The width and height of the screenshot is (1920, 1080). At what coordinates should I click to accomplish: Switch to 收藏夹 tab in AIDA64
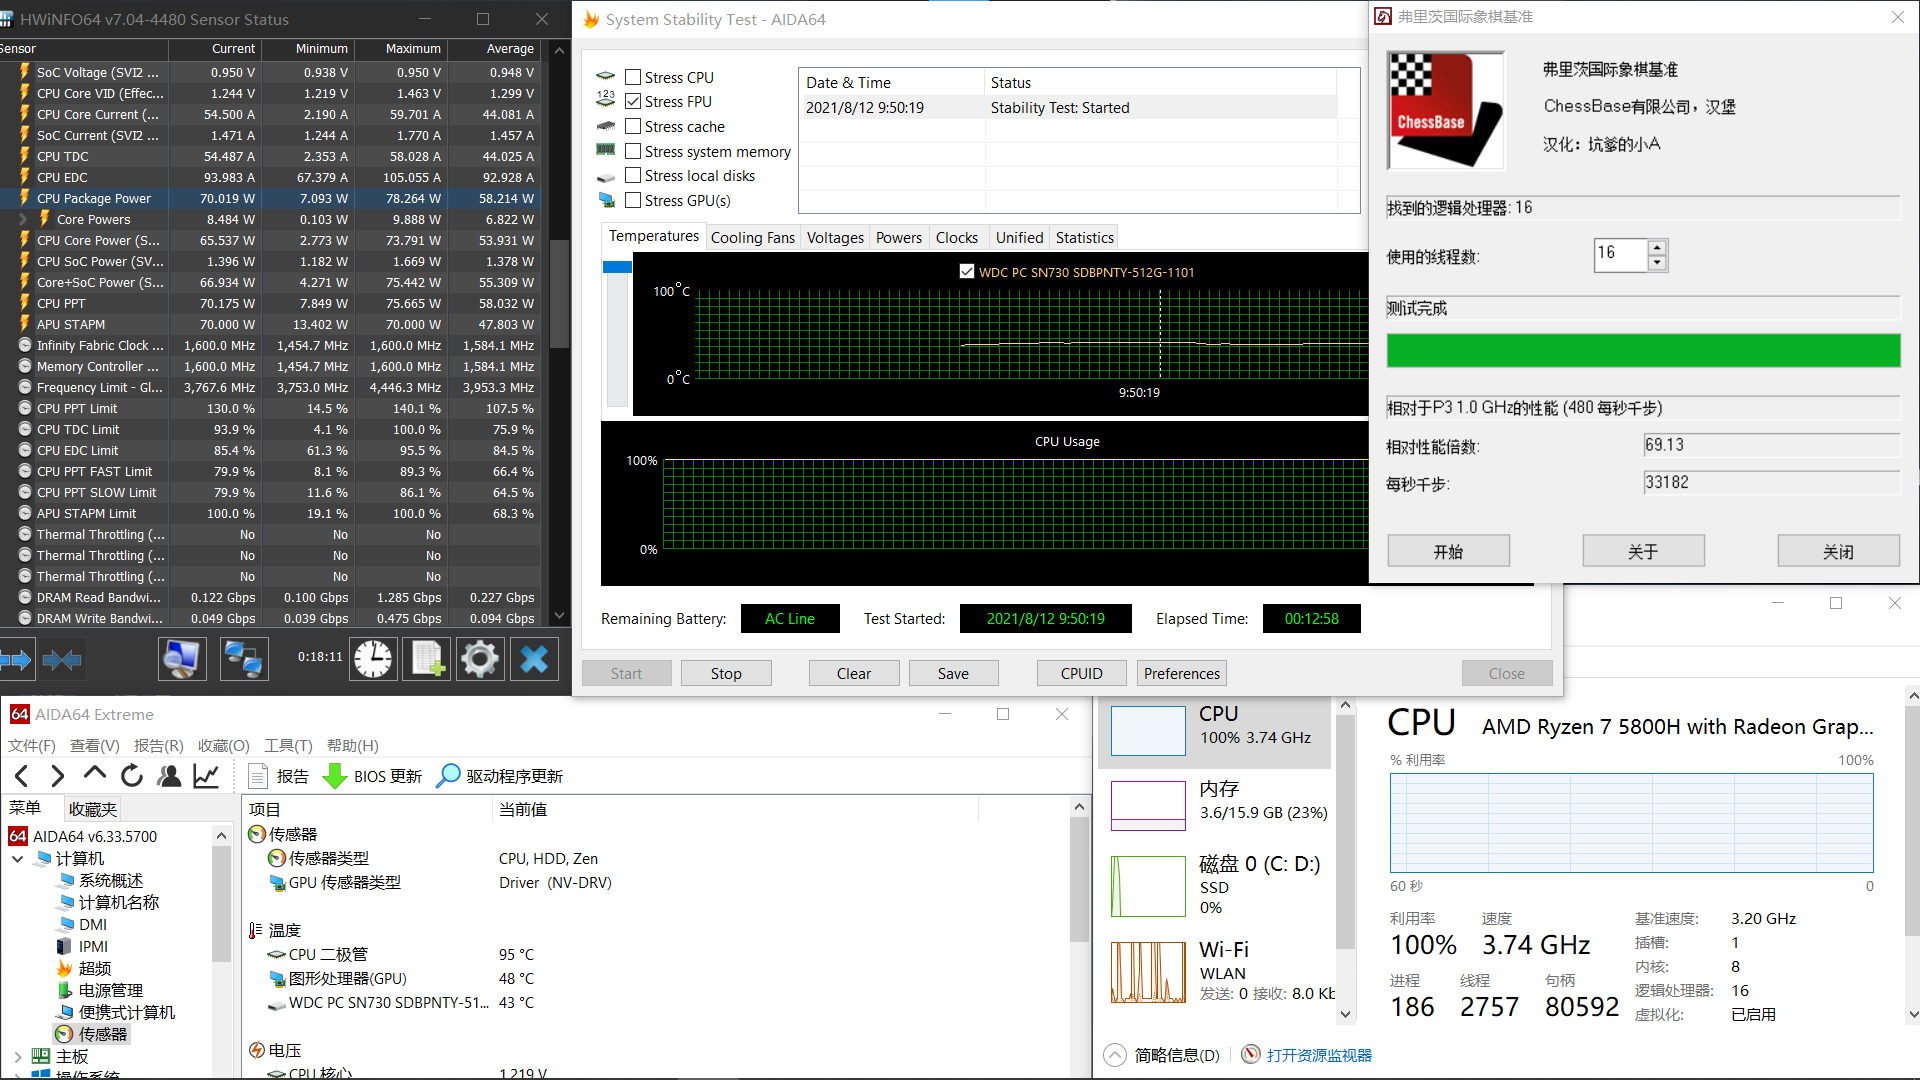pyautogui.click(x=93, y=809)
